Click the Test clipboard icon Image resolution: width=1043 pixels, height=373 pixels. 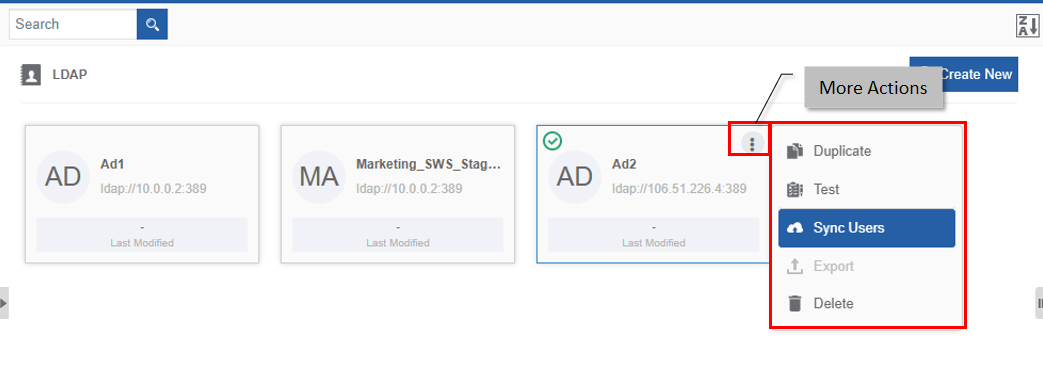pyautogui.click(x=795, y=190)
